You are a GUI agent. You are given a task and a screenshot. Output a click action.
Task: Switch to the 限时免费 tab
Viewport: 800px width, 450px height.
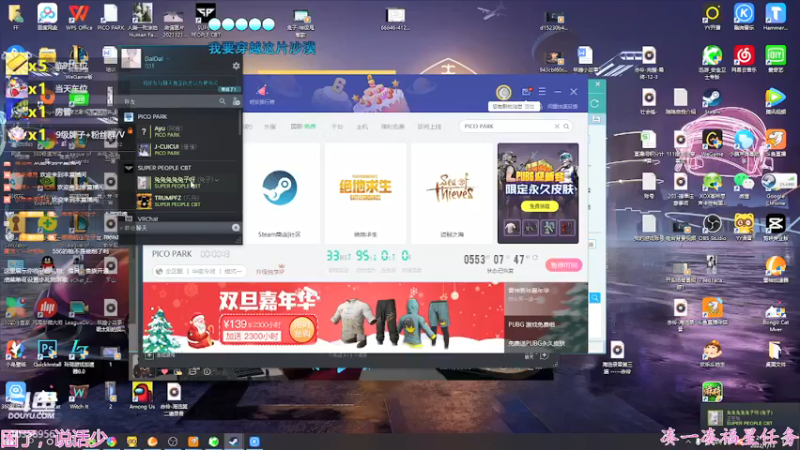(392, 127)
